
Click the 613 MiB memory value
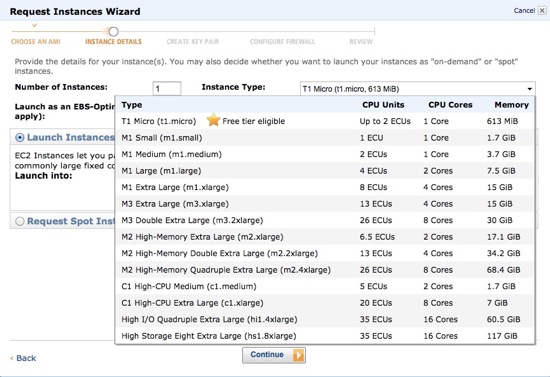click(x=502, y=121)
